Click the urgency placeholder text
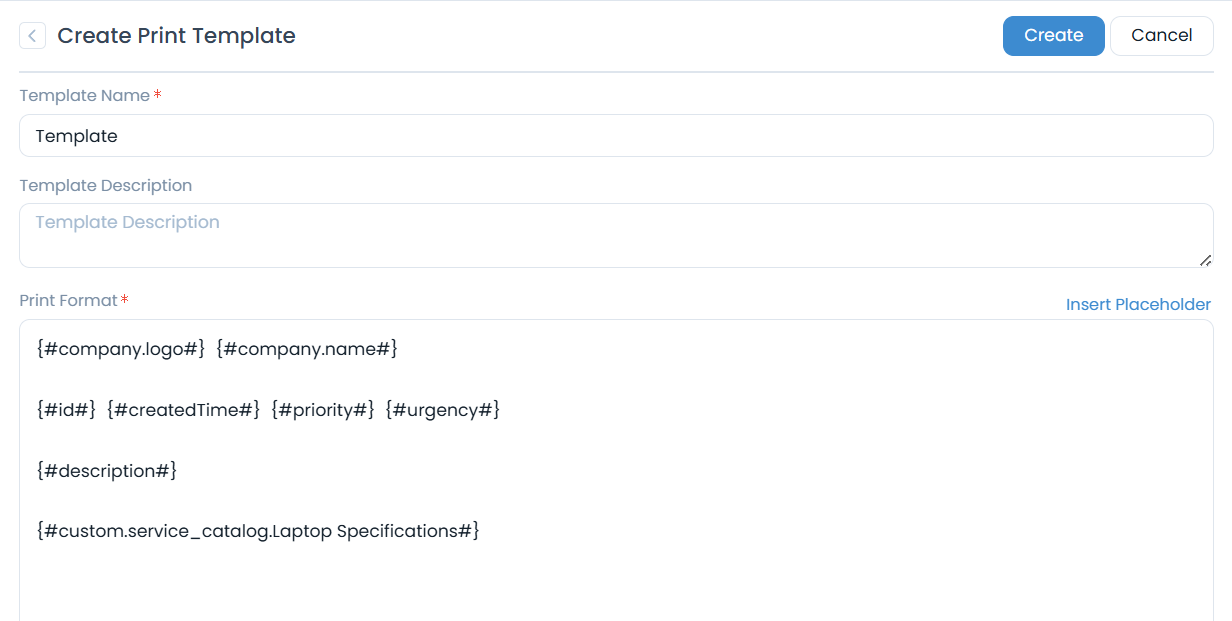The image size is (1232, 621). pyautogui.click(x=442, y=410)
